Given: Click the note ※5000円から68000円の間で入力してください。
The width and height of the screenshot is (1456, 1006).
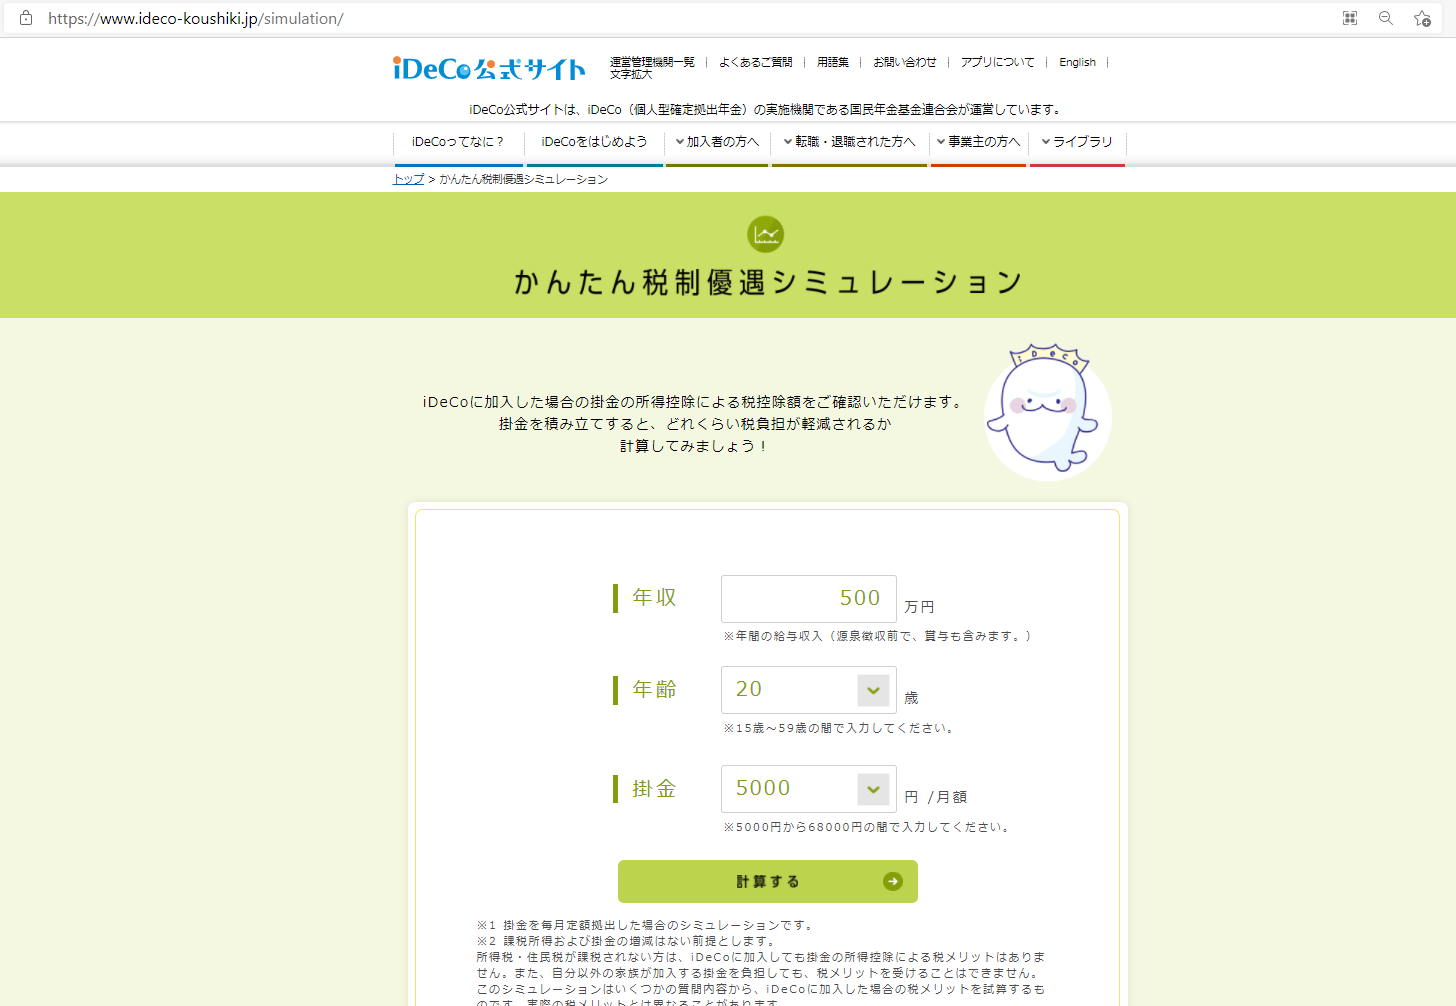Looking at the screenshot, I should [869, 827].
